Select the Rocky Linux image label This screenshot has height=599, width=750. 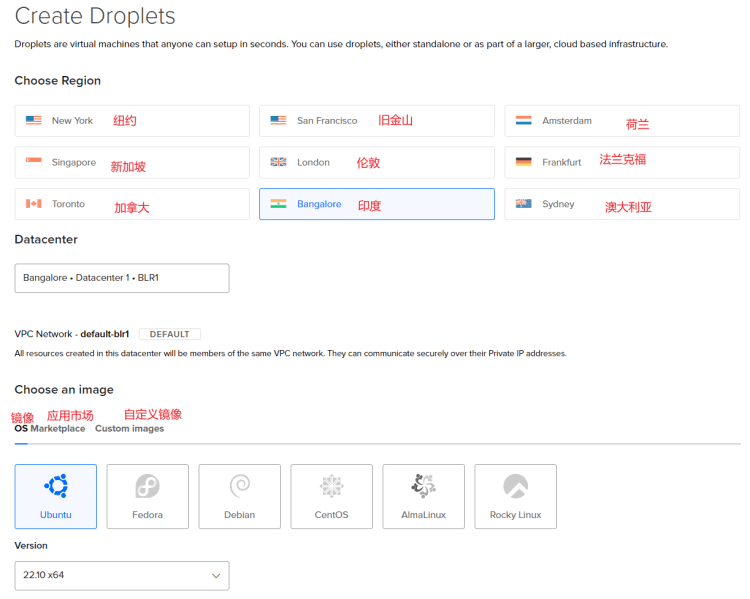tap(516, 515)
